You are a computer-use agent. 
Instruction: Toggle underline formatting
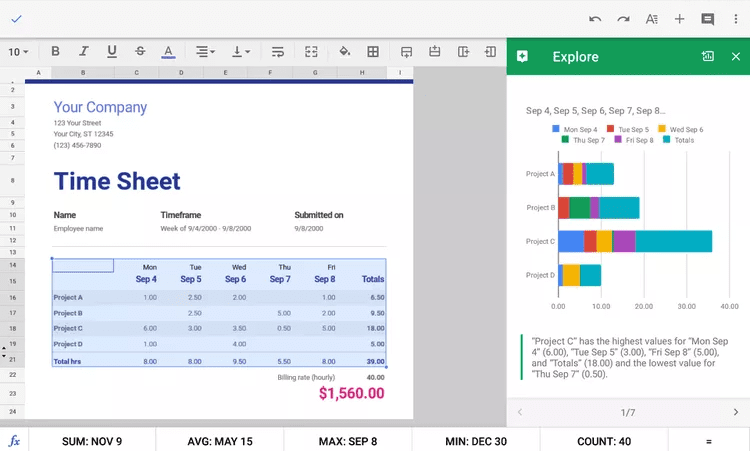tap(112, 51)
